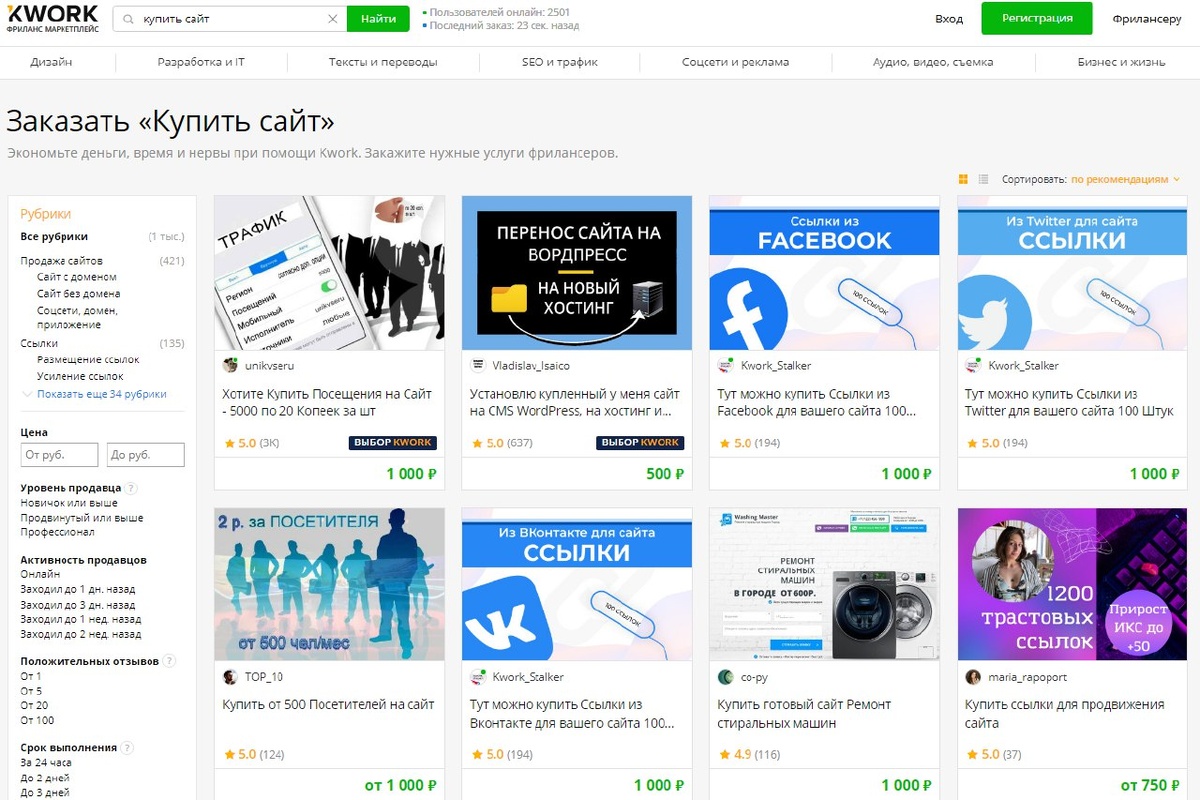Image resolution: width=1200 pixels, height=800 pixels.
Task: Filter sellers by Онлайн activity
Action: click(41, 575)
